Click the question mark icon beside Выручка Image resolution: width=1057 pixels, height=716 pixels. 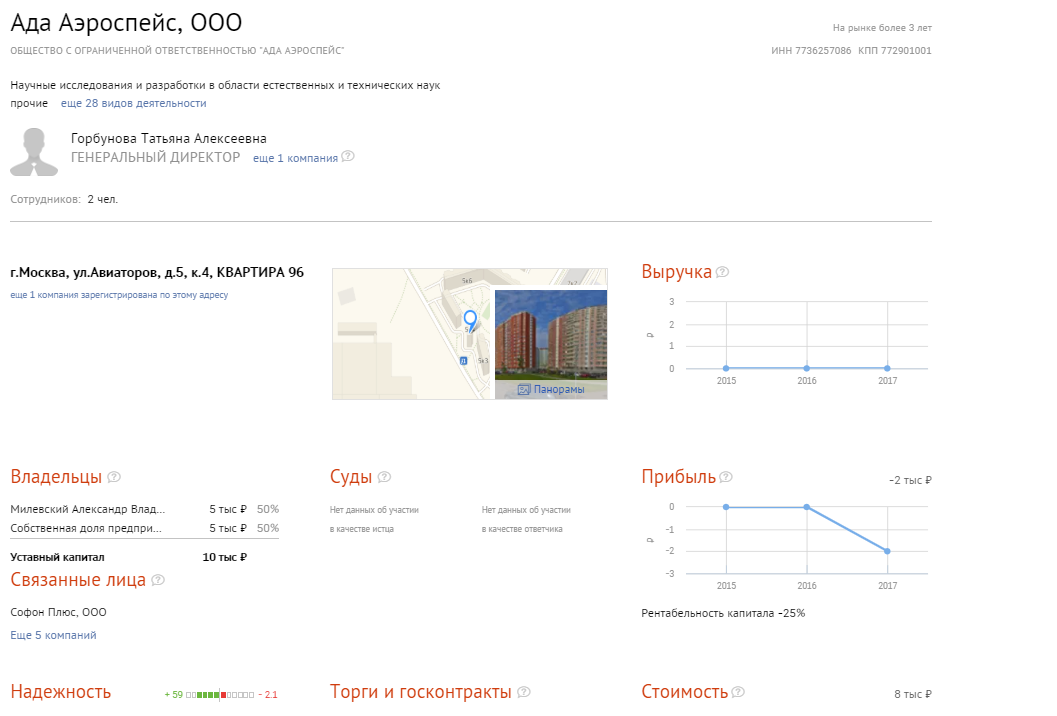point(723,272)
